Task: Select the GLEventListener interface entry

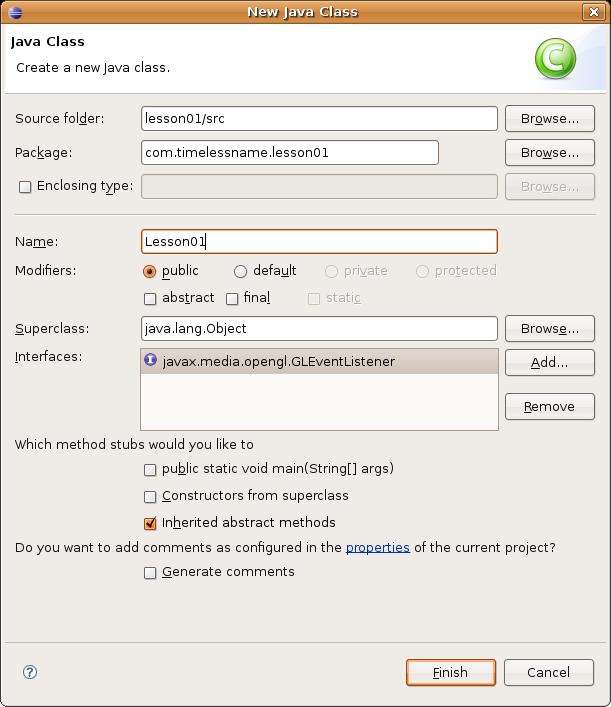Action: click(319, 361)
